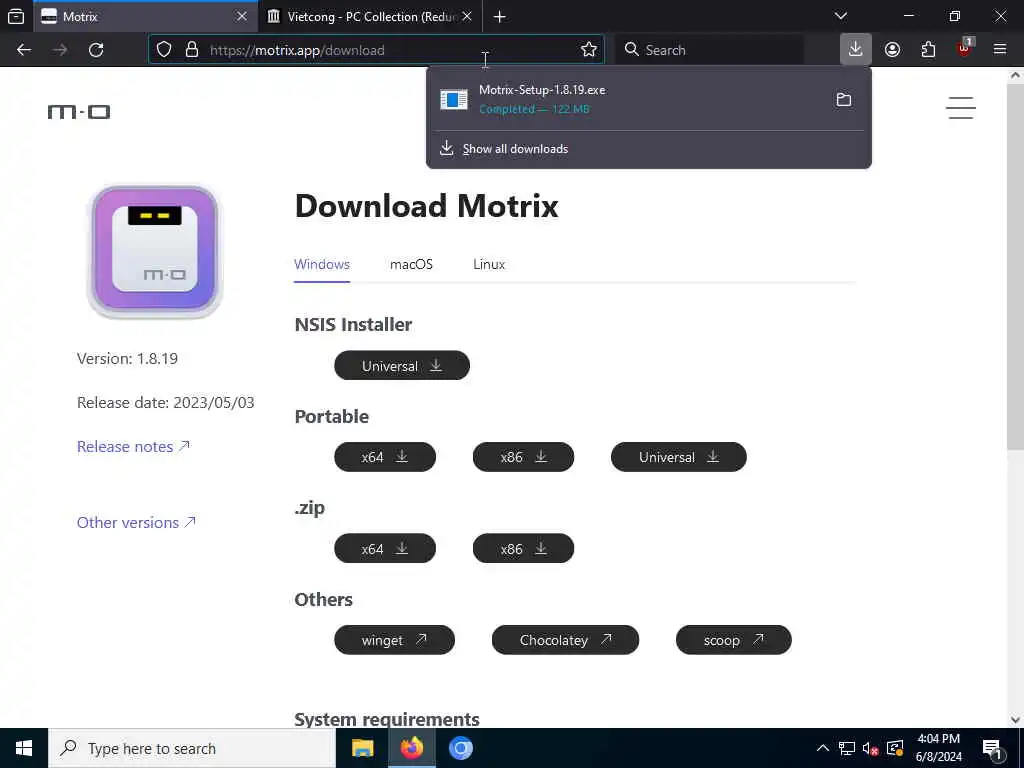Open the tracking protection shield icon
Image resolution: width=1024 pixels, height=768 pixels.
164,50
